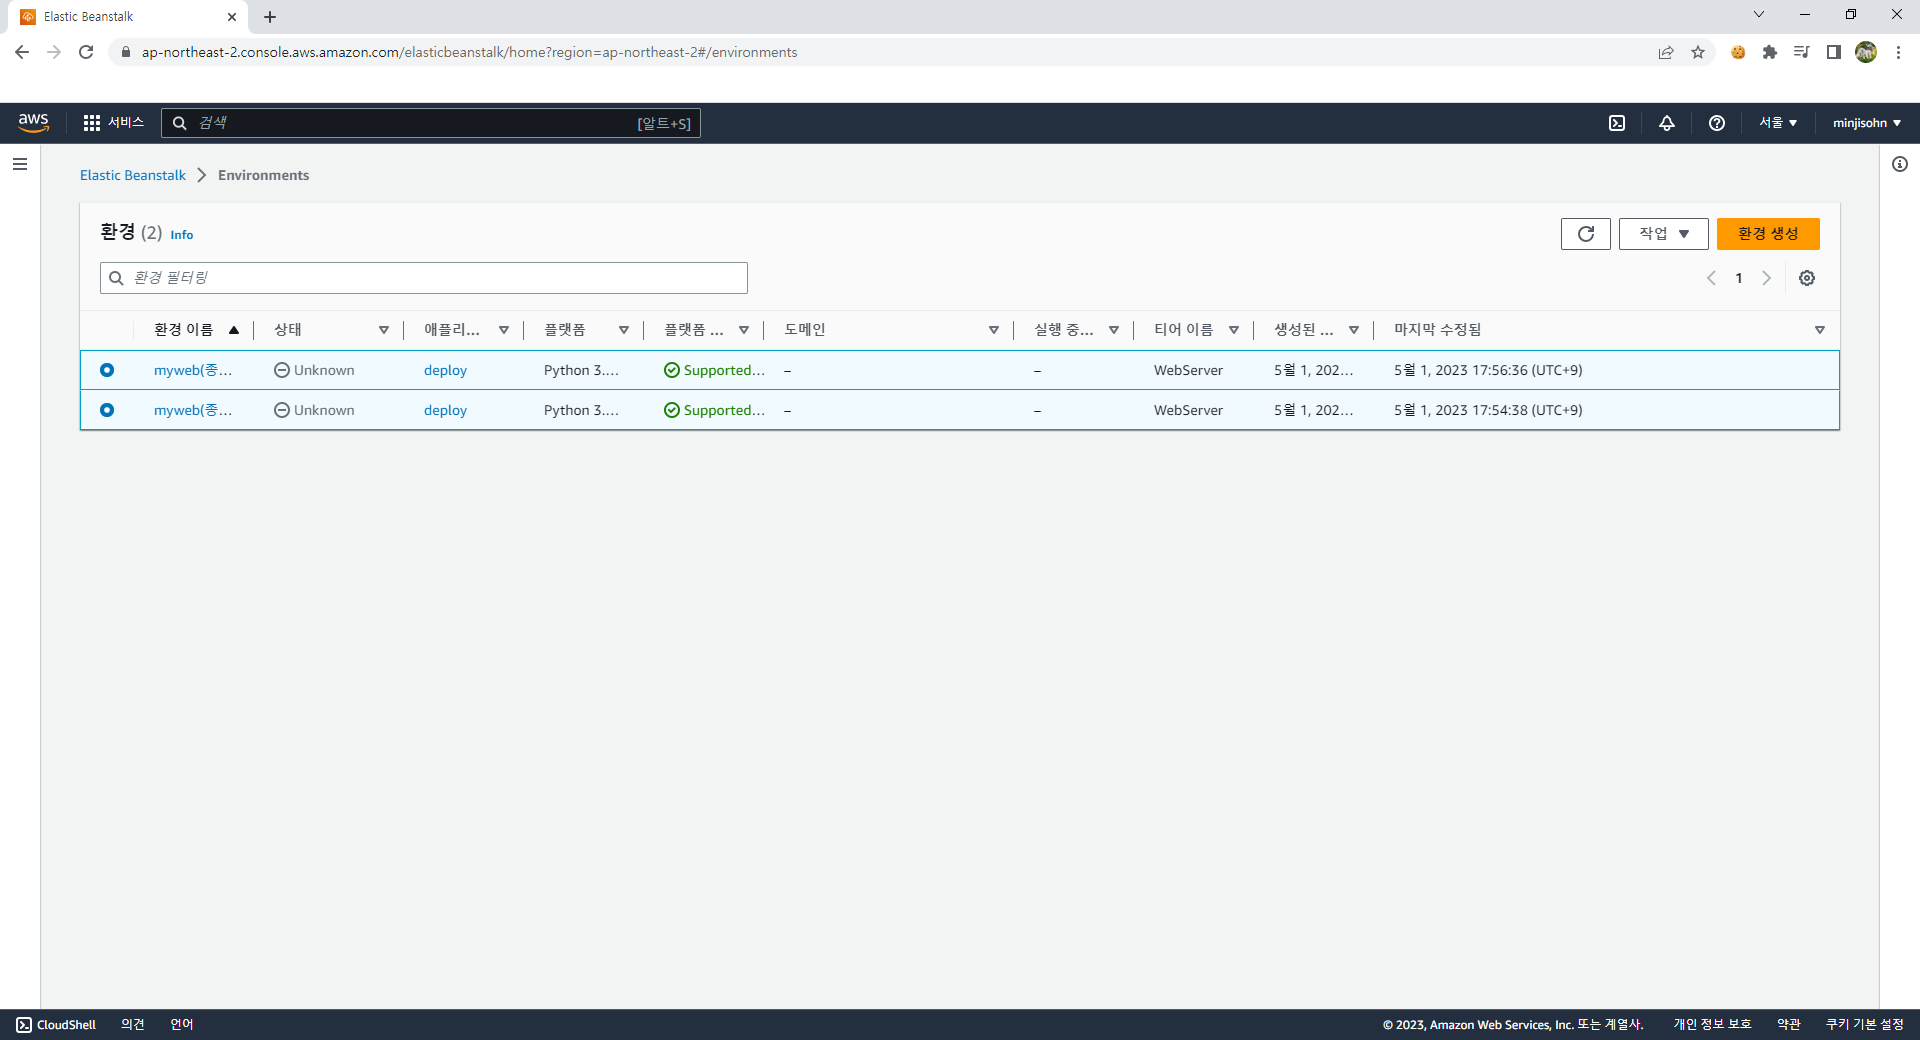This screenshot has width=1920, height=1040.
Task: Open the info panel icon on right edge
Action: pos(1900,164)
